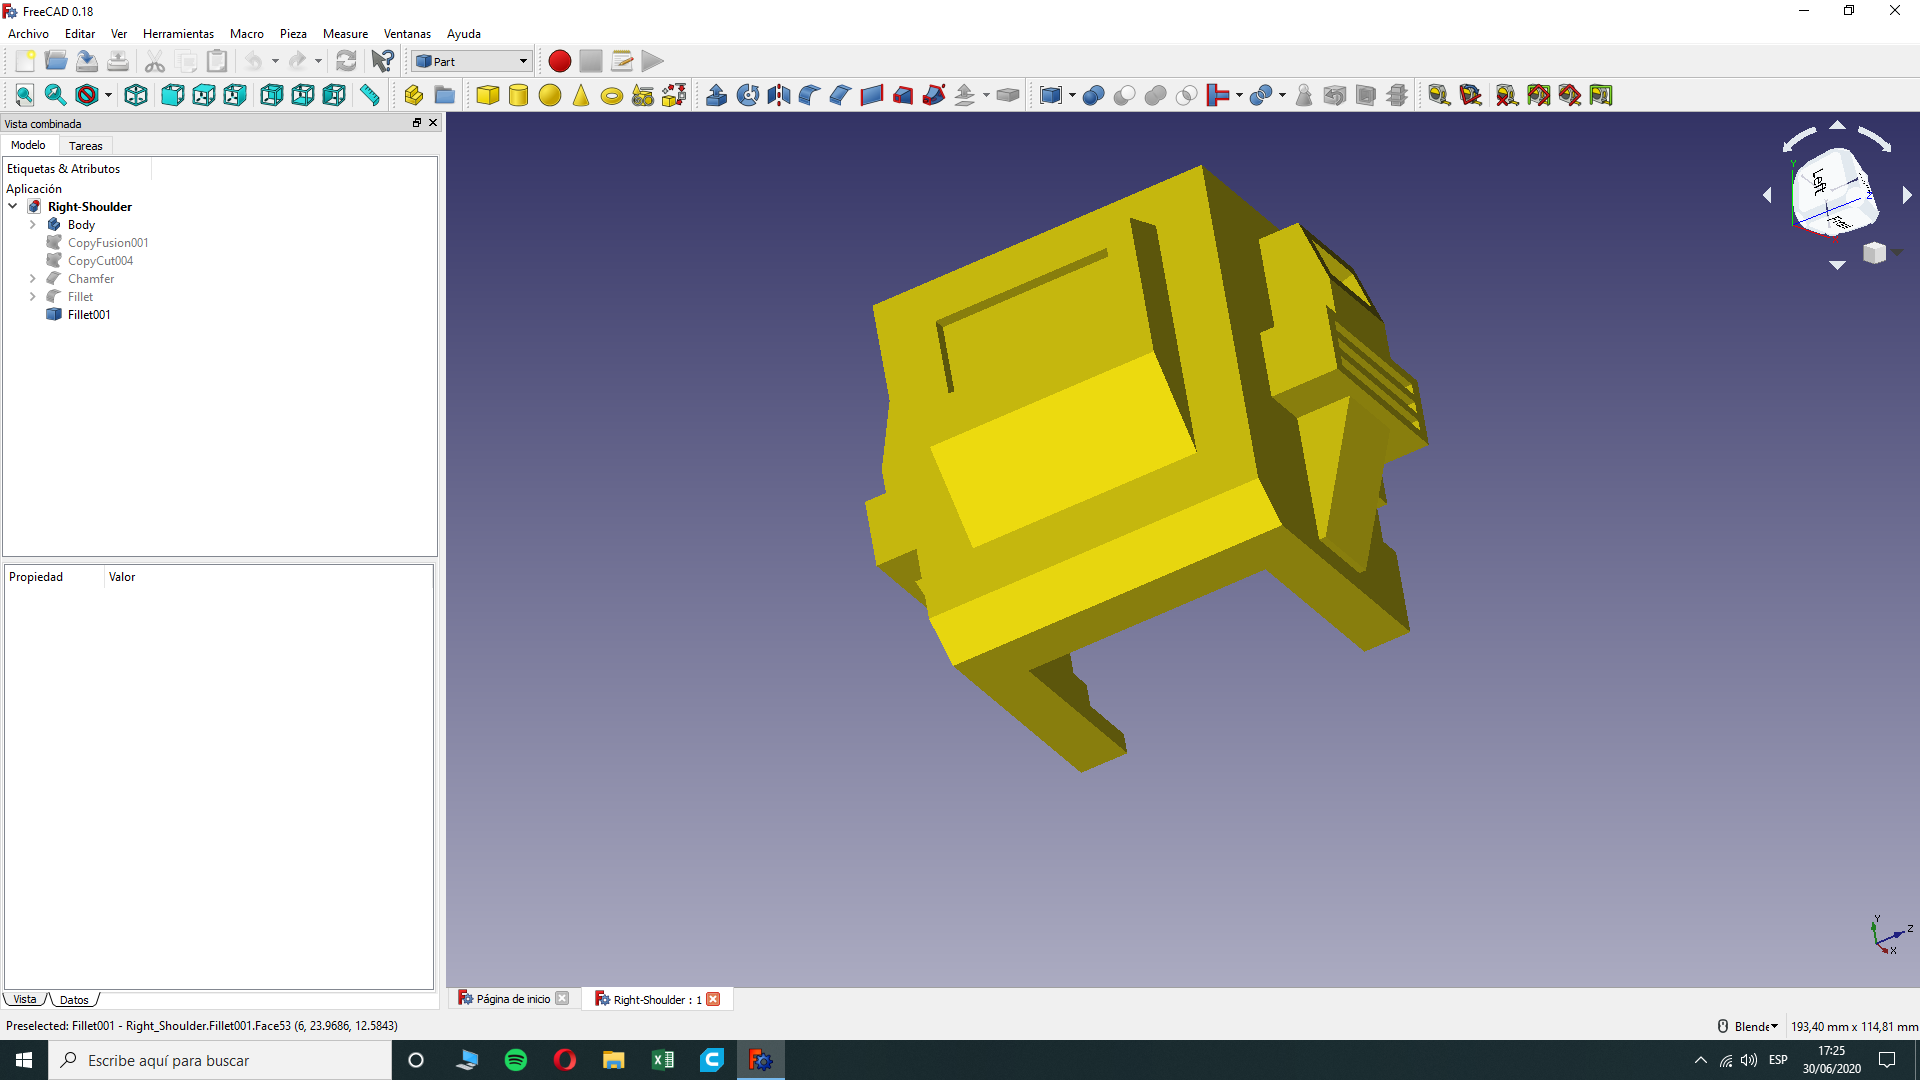The height and width of the screenshot is (1080, 1920).
Task: Expand the Chamfer tree node
Action: [x=33, y=279]
